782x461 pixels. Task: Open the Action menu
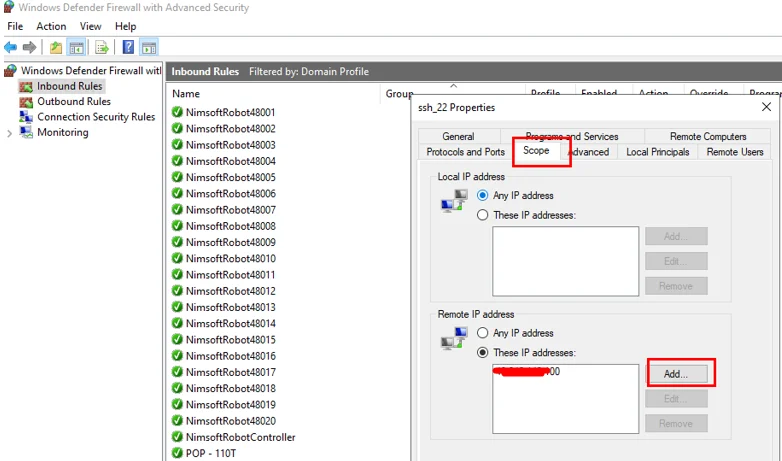(x=51, y=26)
